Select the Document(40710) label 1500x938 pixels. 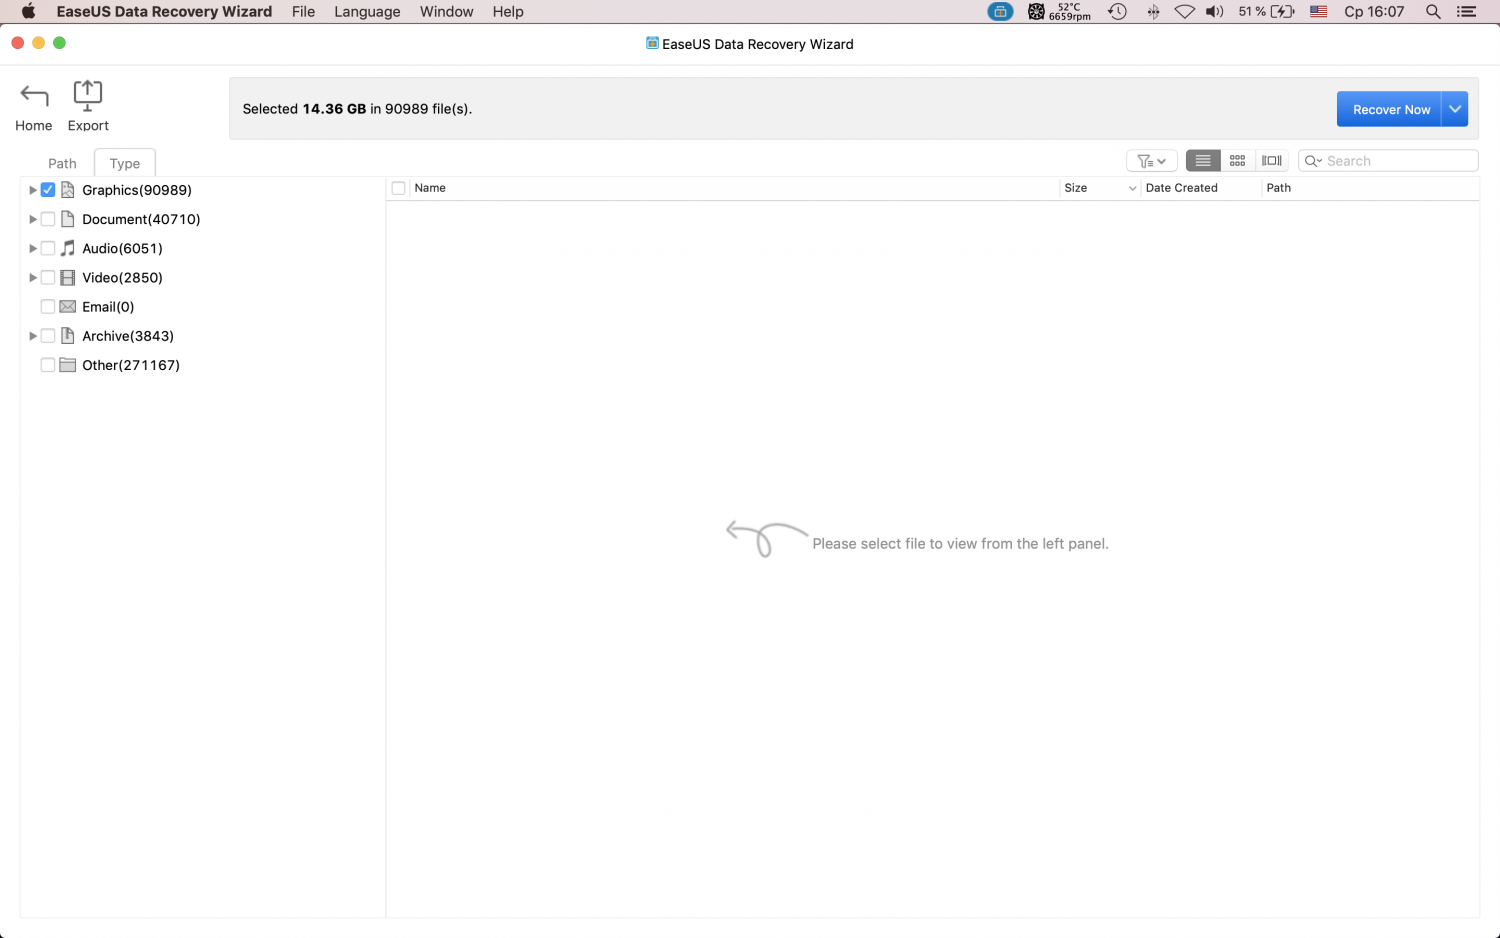[141, 219]
